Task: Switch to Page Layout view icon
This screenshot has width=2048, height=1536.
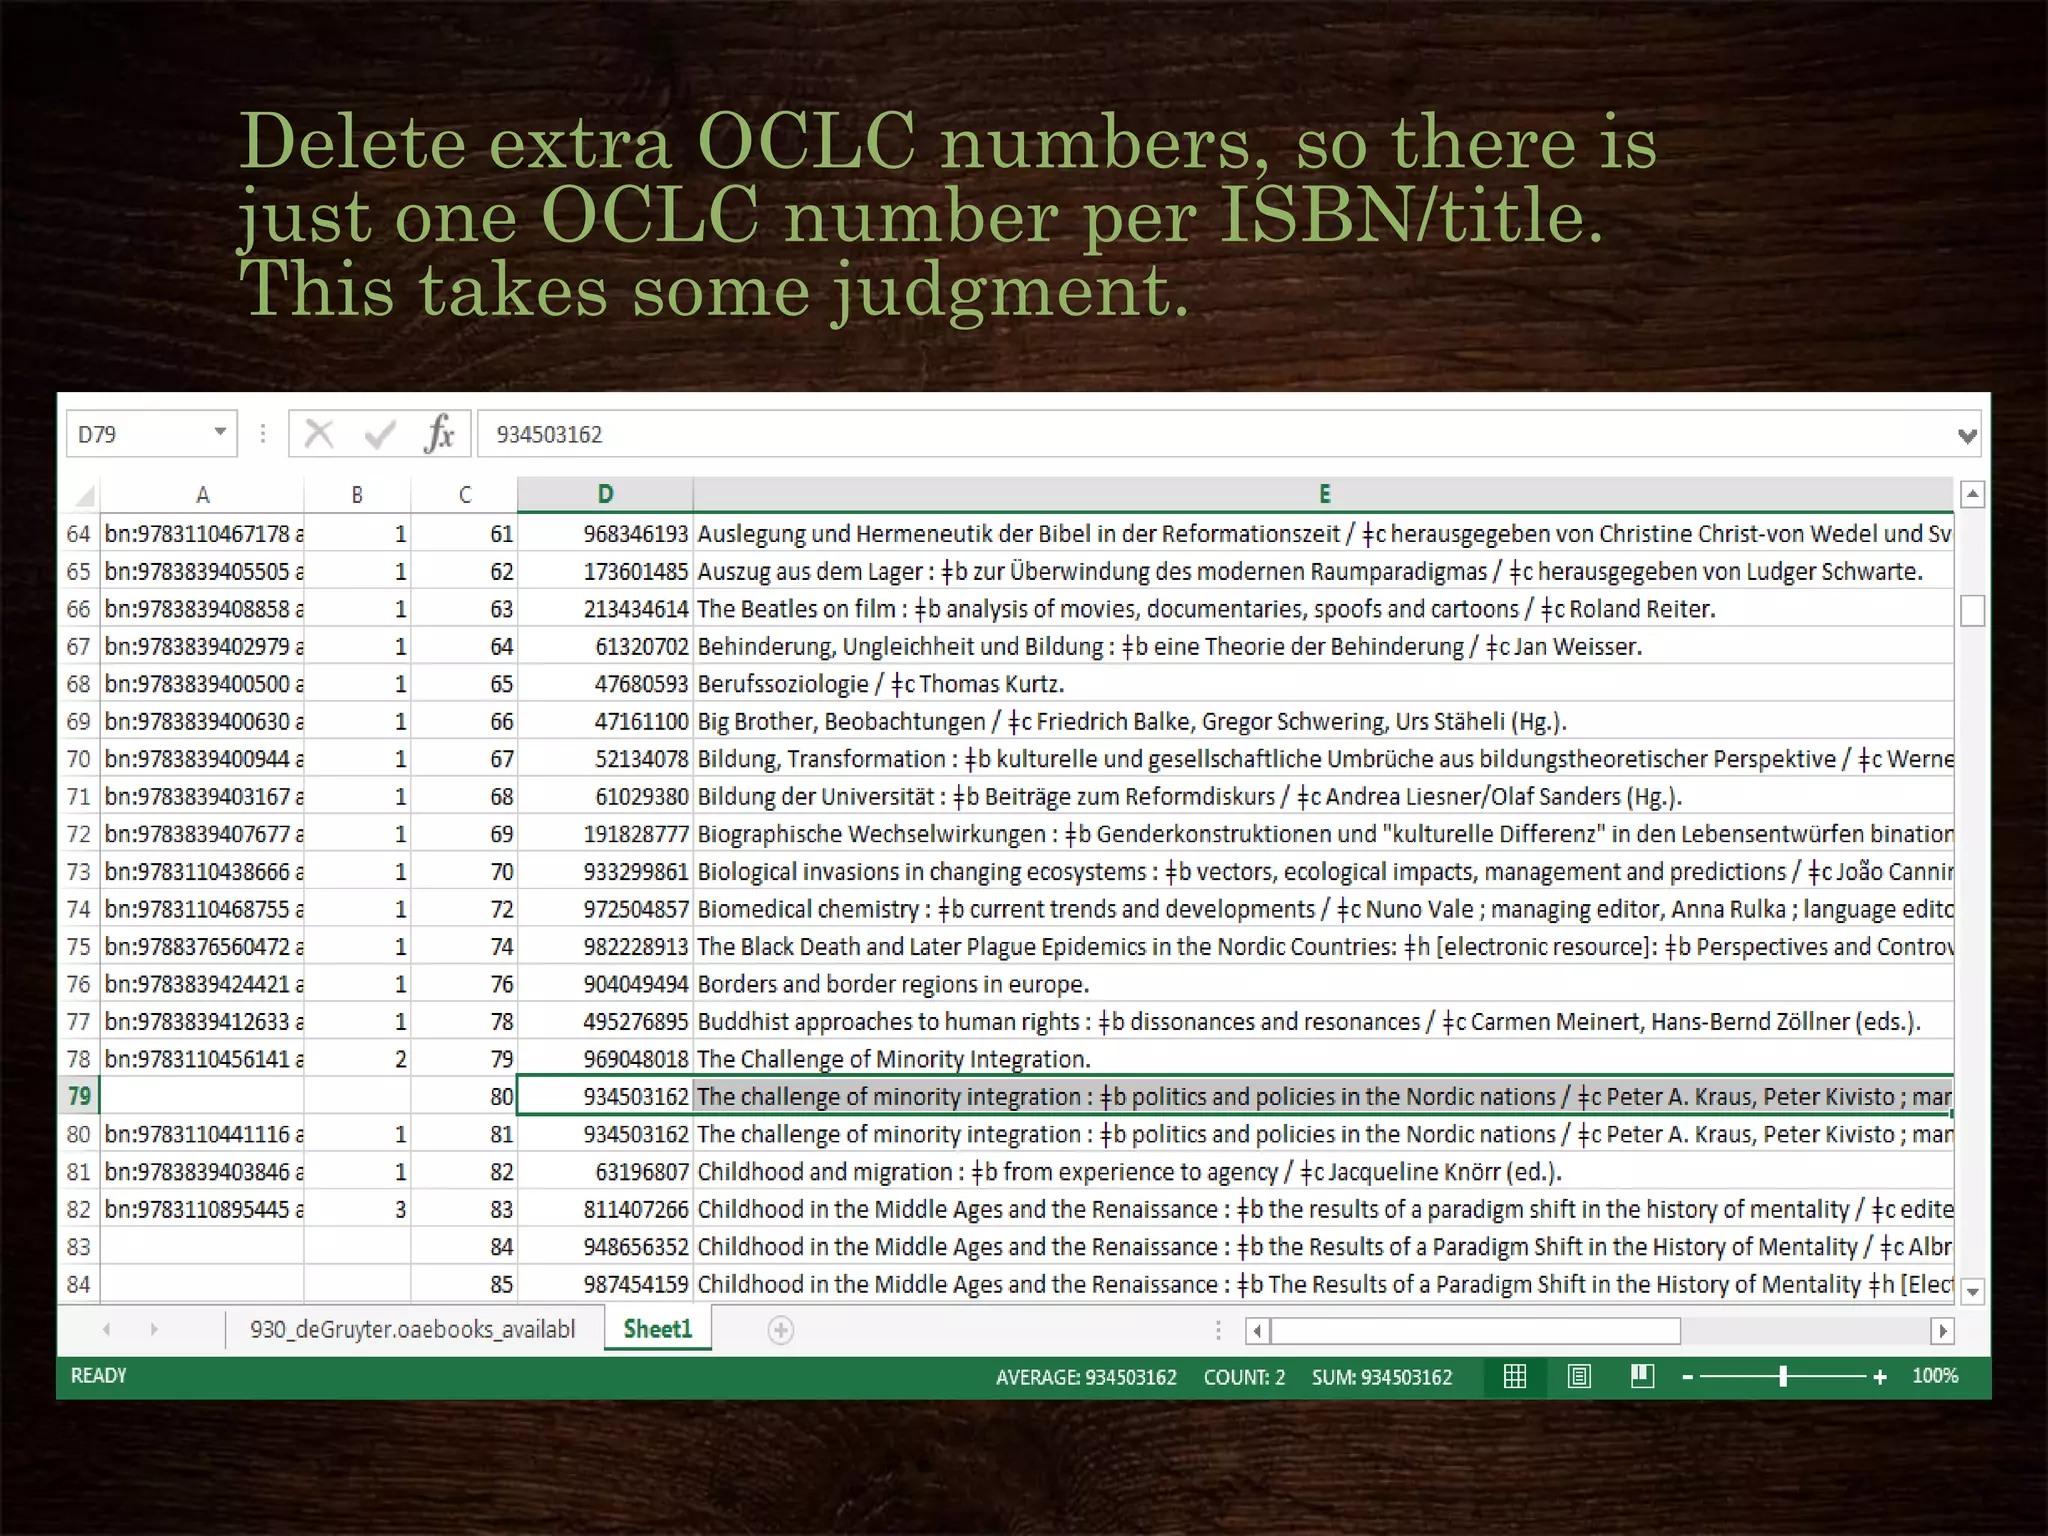Action: (1579, 1377)
